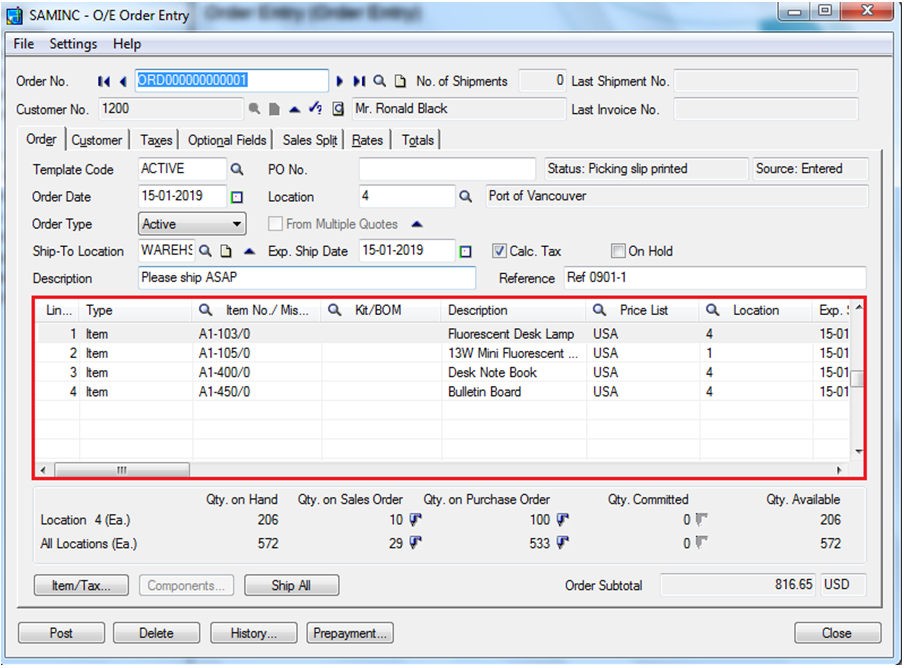
Task: Expand the Ship-To Location zoom arrow
Action: tap(249, 251)
